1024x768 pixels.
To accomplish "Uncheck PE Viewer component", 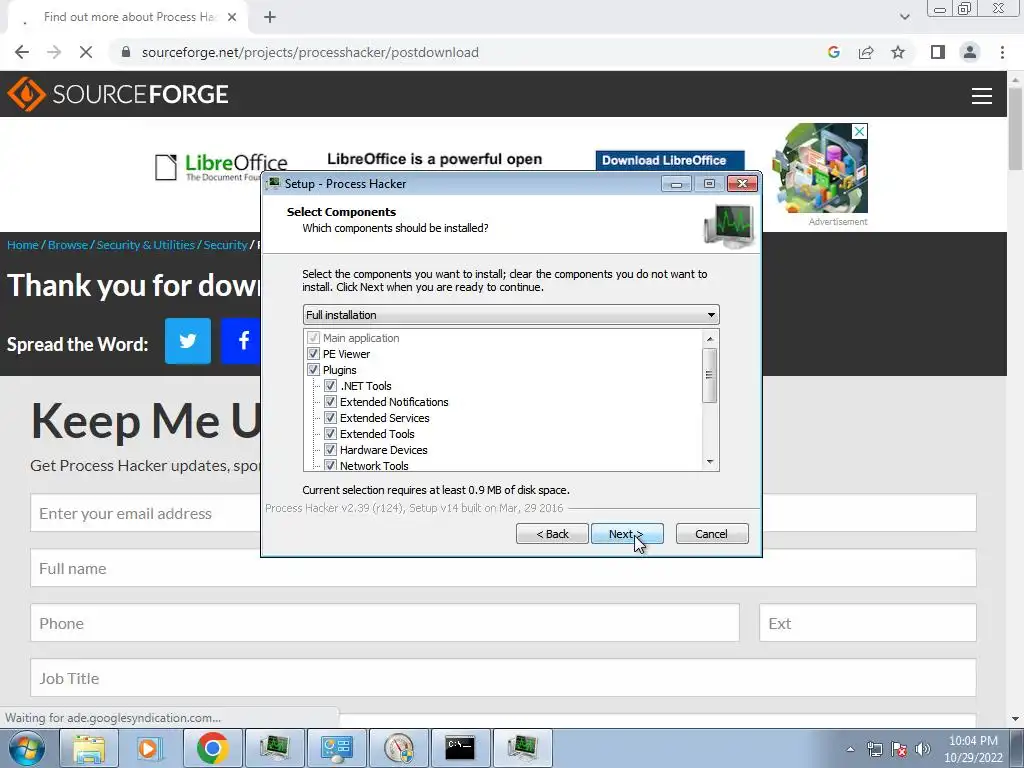I will click(x=313, y=354).
